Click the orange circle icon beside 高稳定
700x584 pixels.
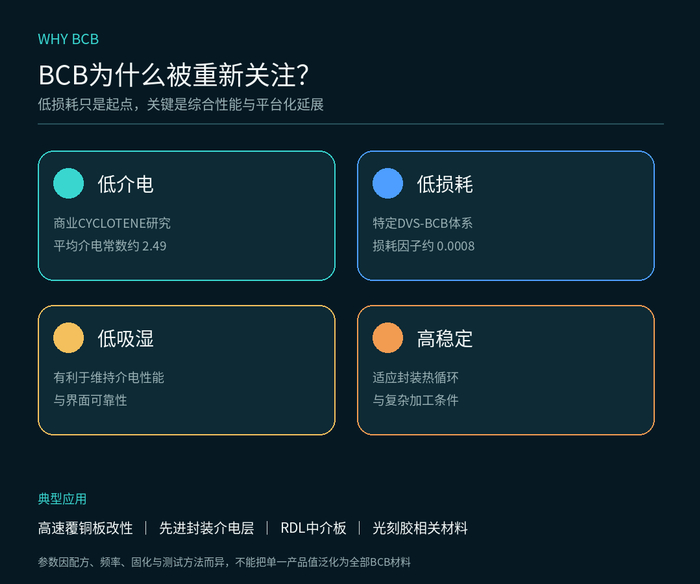tap(388, 338)
